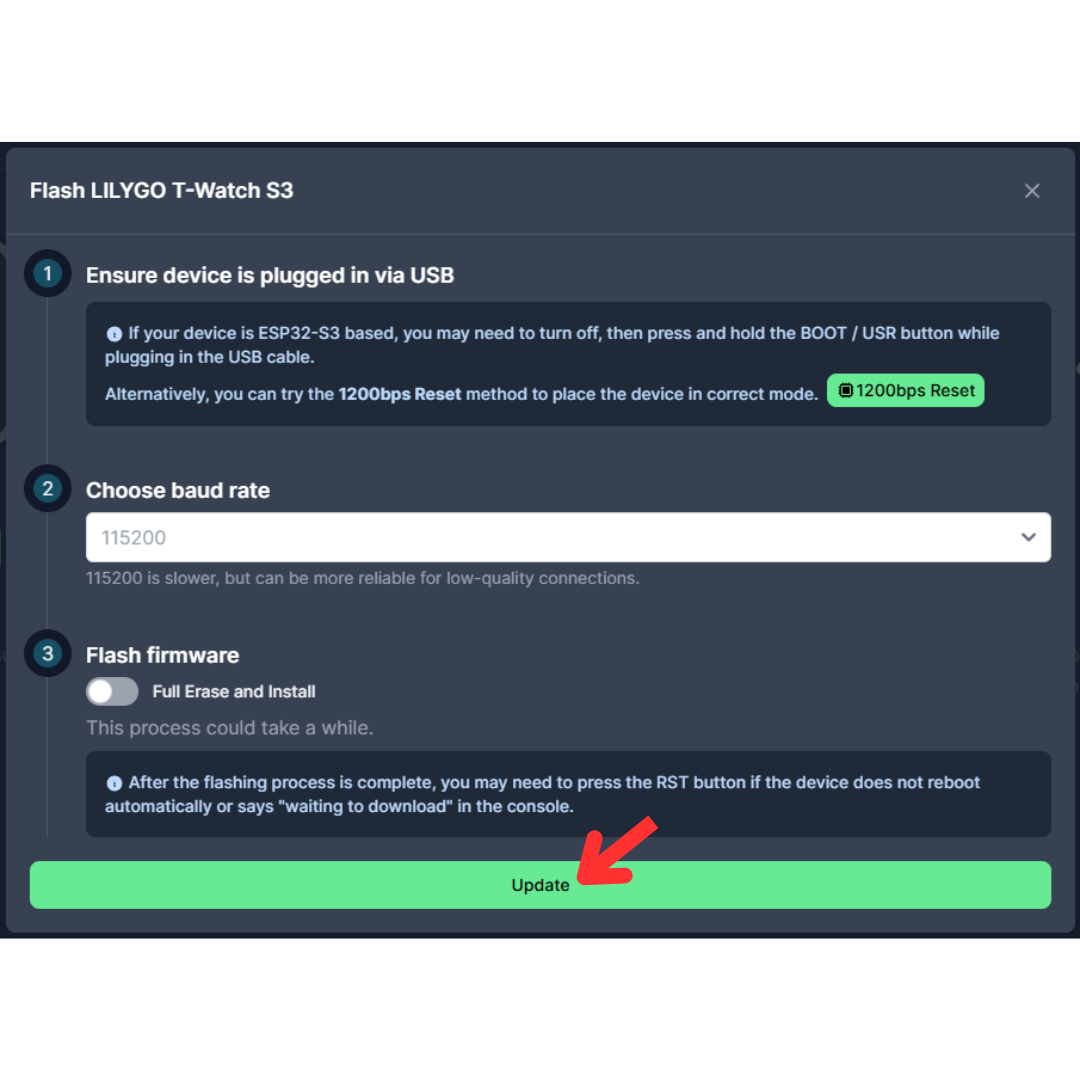Click the step 1 number badge
Screen dimensions: 1080x1080
pyautogui.click(x=48, y=273)
